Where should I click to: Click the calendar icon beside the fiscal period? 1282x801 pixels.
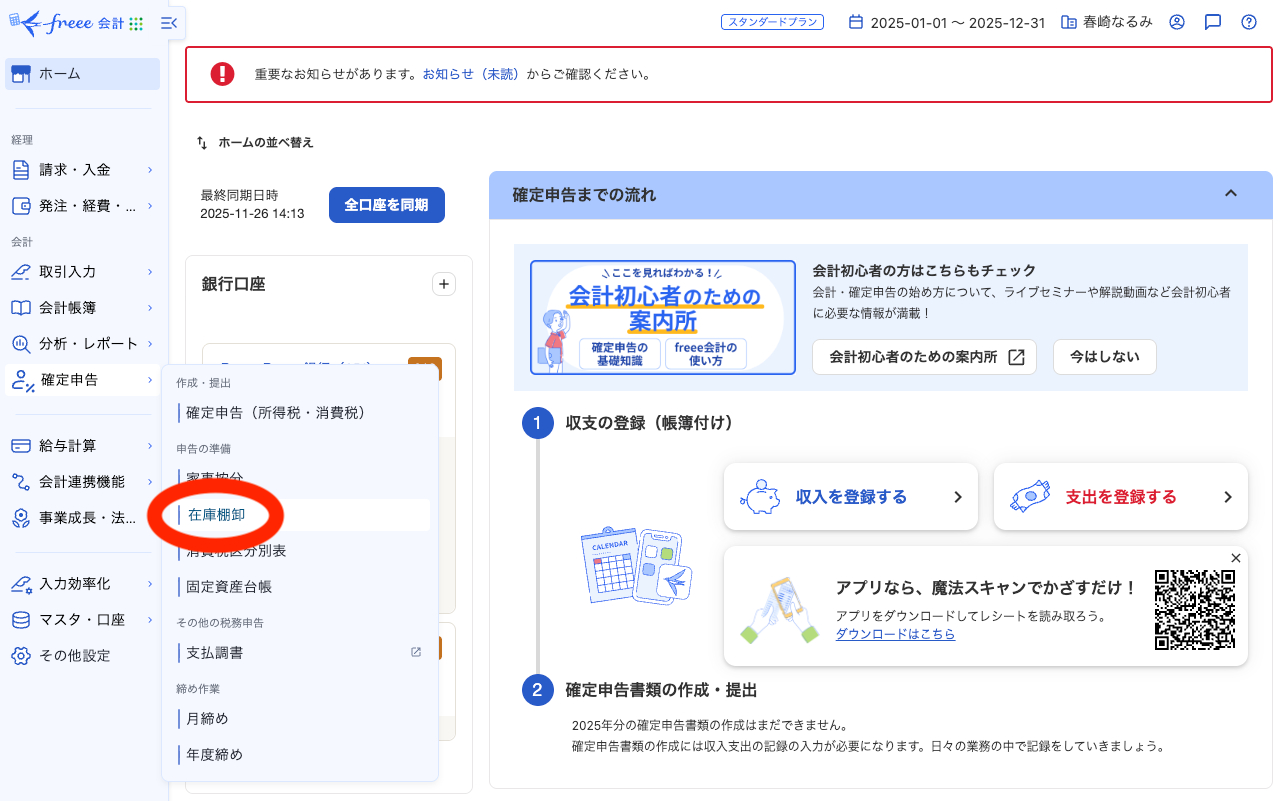(x=855, y=22)
